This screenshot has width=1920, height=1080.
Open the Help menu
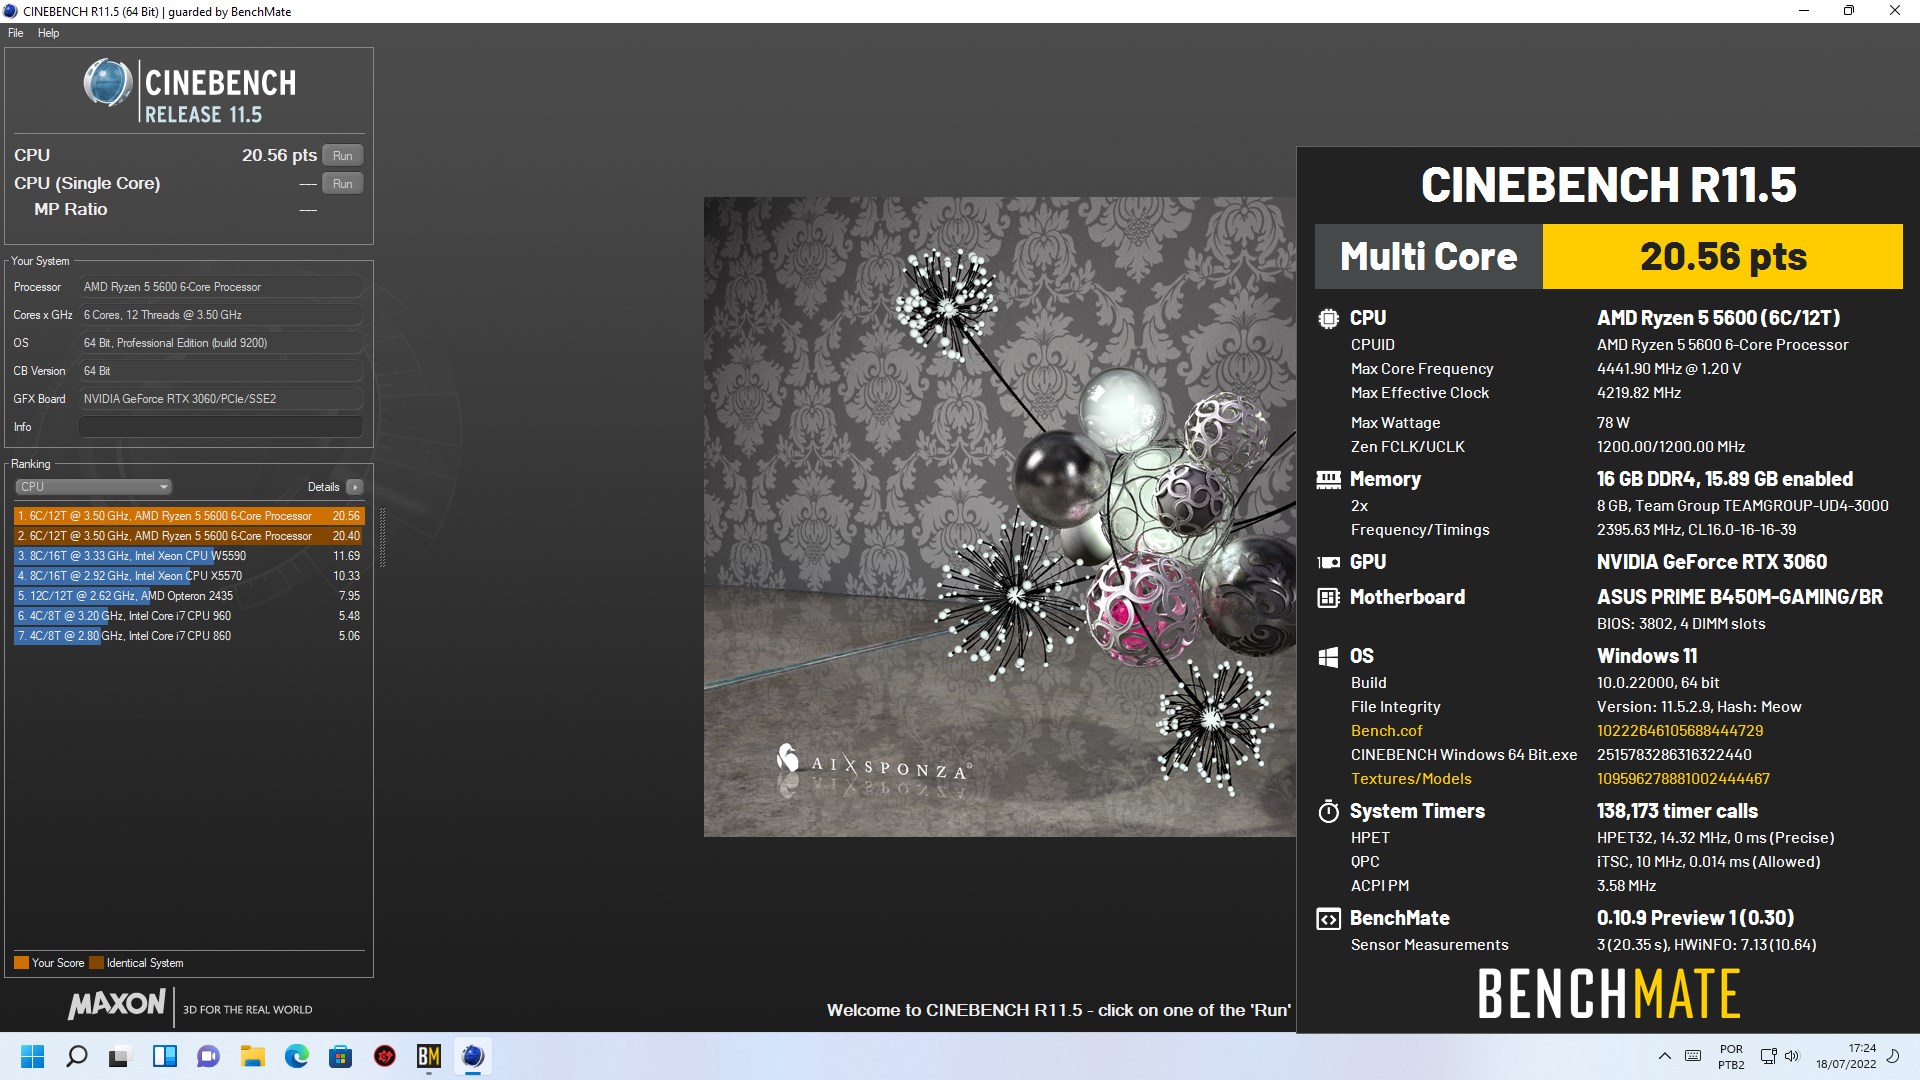pos(48,33)
